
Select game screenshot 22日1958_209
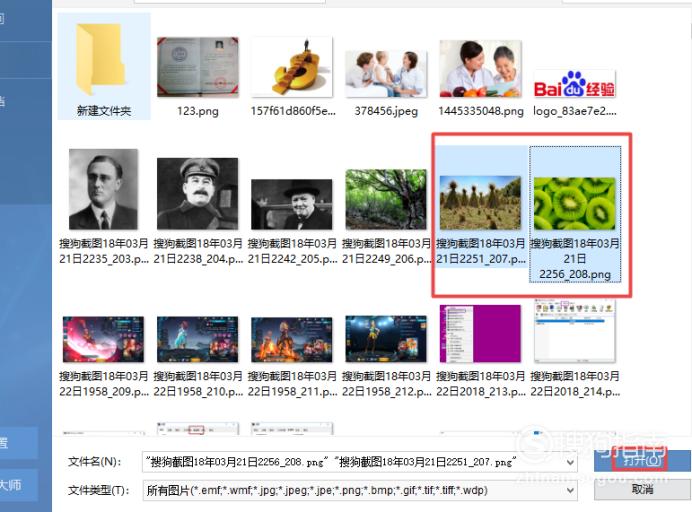click(103, 339)
